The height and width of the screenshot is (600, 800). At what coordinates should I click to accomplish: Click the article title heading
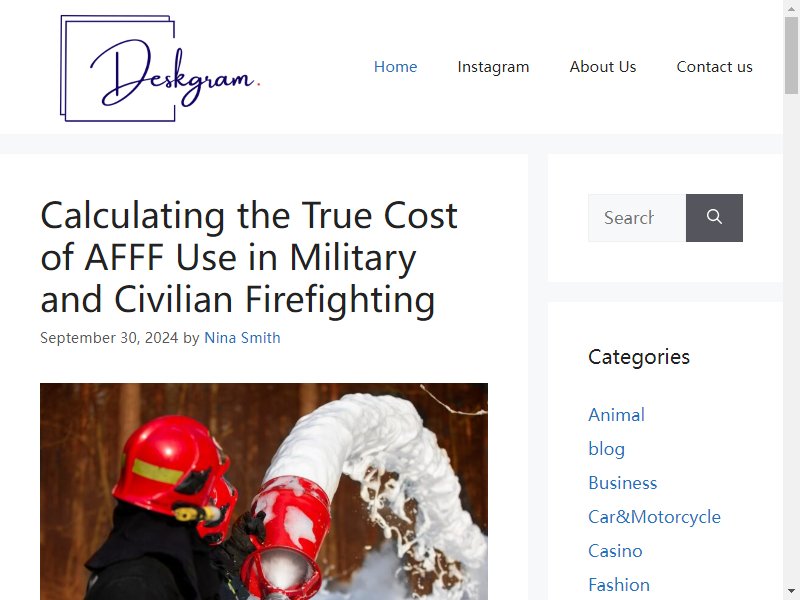249,257
